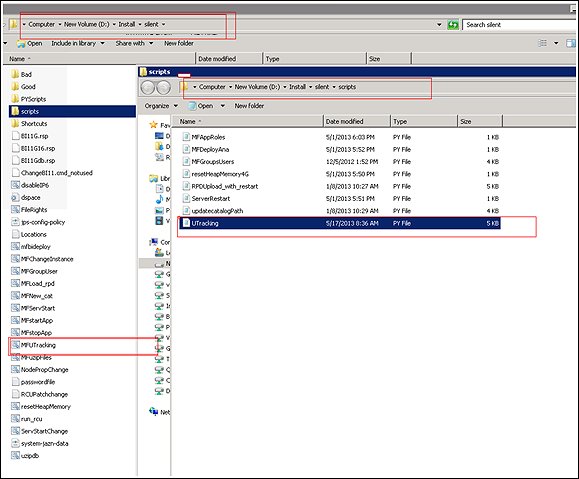The width and height of the screenshot is (579, 479).
Task: Select MFstartApp file
Action: point(32,321)
